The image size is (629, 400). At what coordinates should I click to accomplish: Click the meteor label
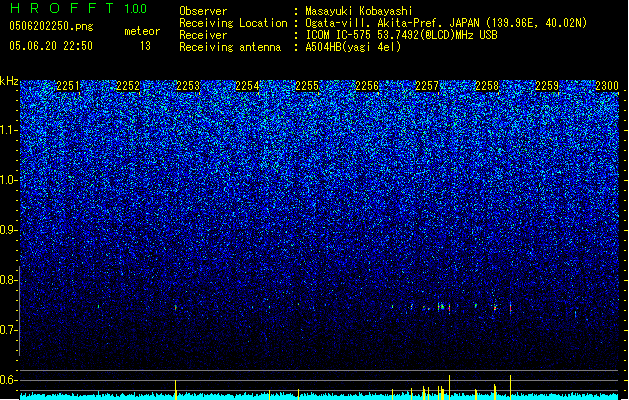(142, 31)
